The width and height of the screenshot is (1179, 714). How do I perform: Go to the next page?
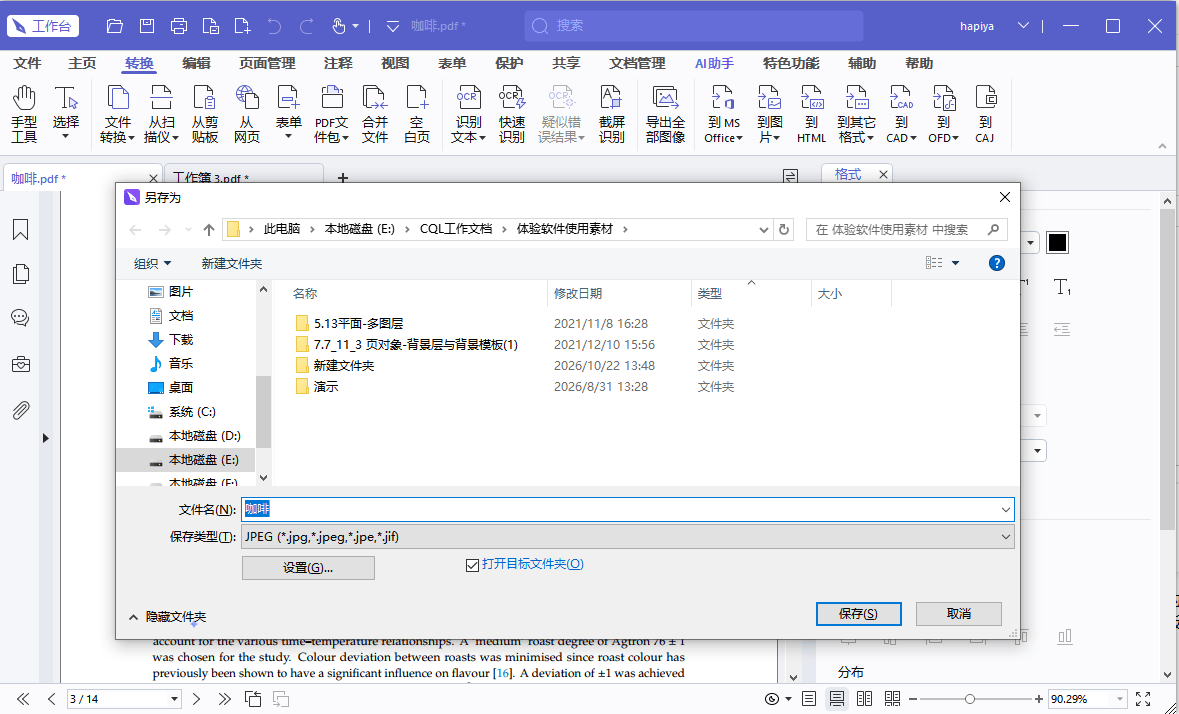(x=196, y=699)
